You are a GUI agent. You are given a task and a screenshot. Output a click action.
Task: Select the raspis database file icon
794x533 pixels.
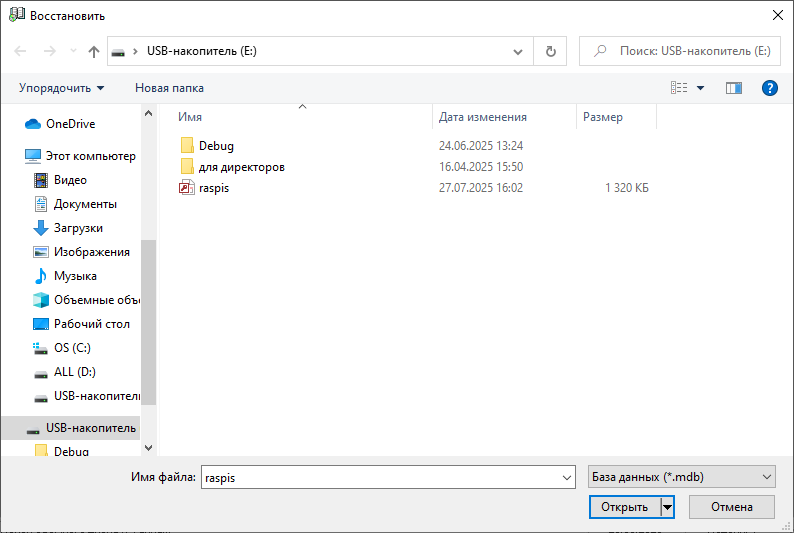click(x=186, y=187)
